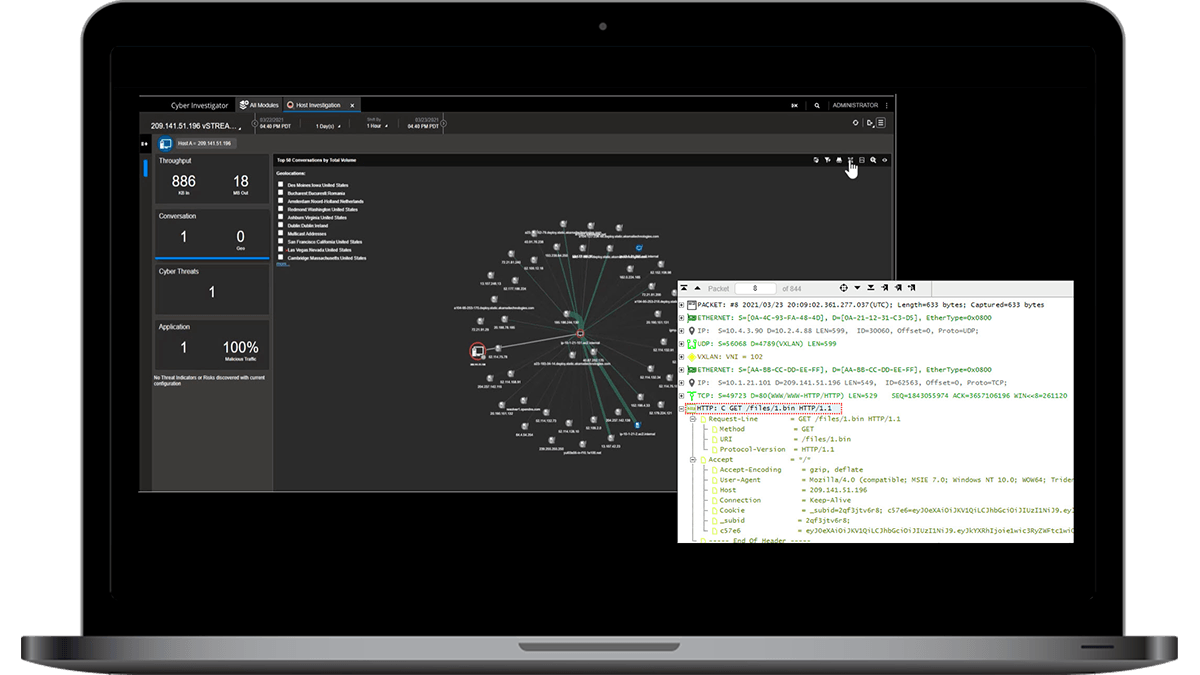This screenshot has height=675, width=1200.
Task: Check the Des Moines Iowa United States box
Action: (281, 185)
